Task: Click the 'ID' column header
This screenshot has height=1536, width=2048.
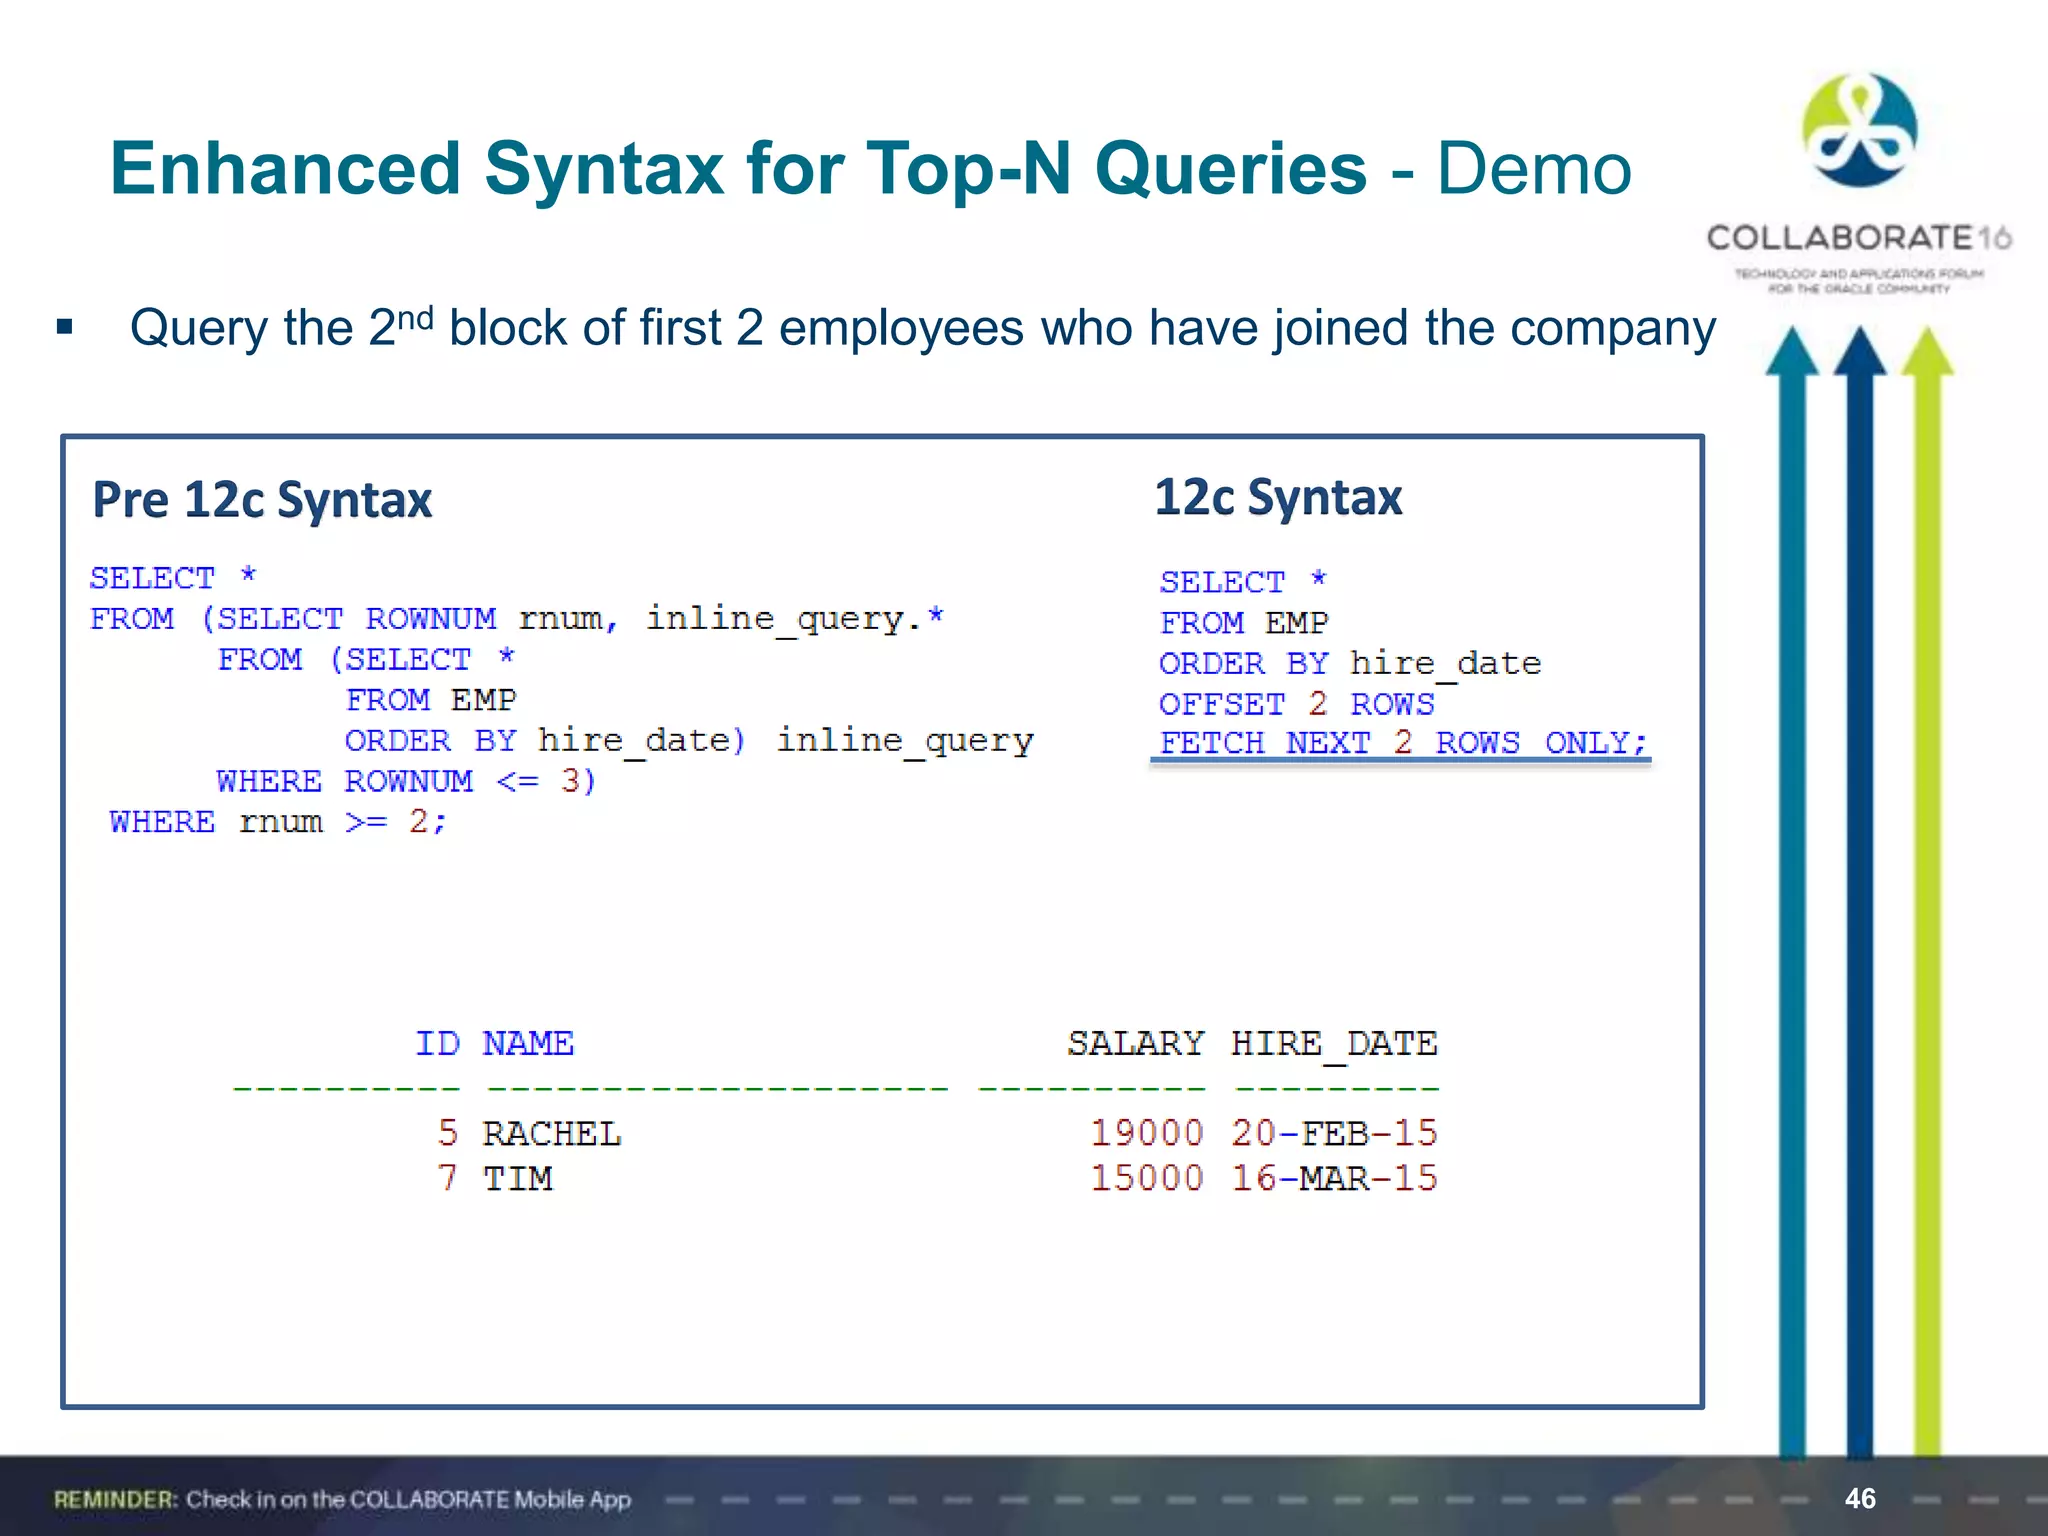Action: coord(438,1043)
